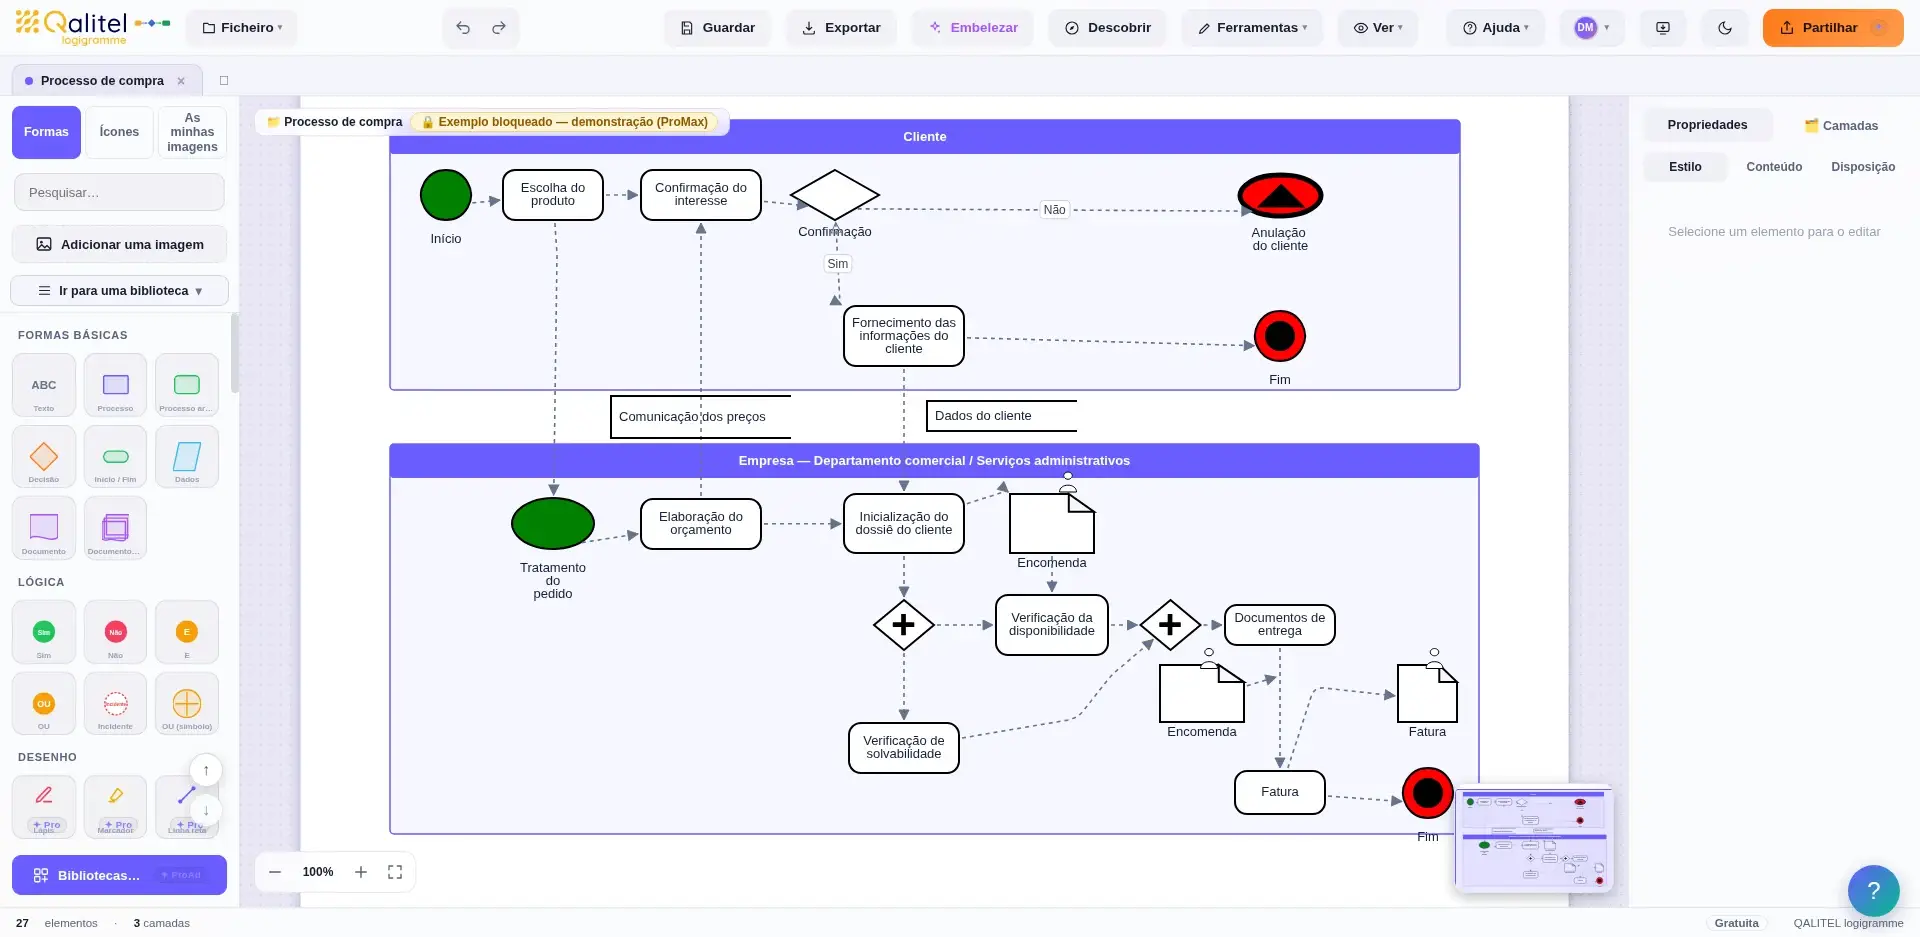Select the Decisão diamond shape

coord(44,456)
